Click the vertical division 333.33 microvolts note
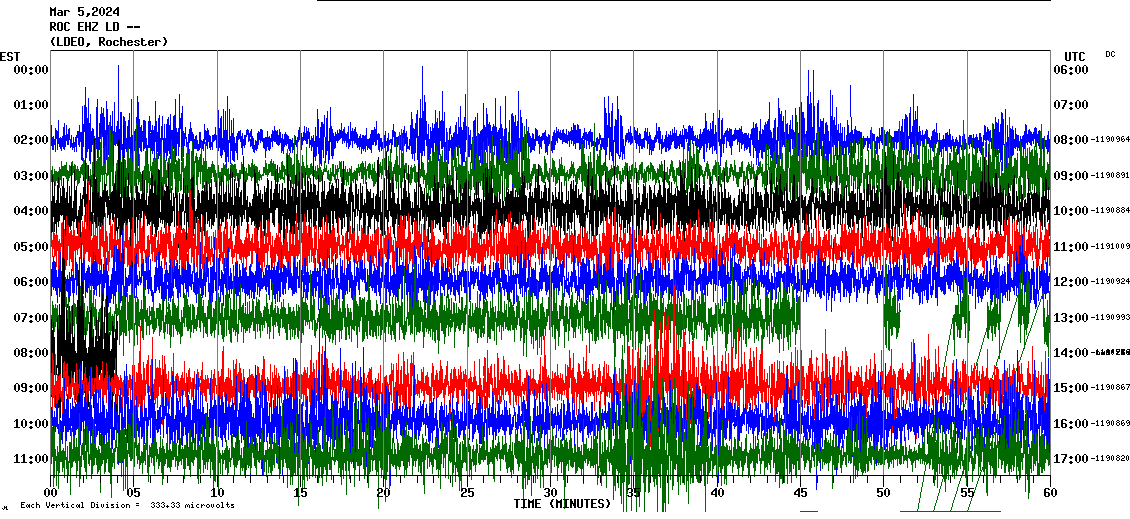Screen dimensions: 1130x519 click(127, 506)
